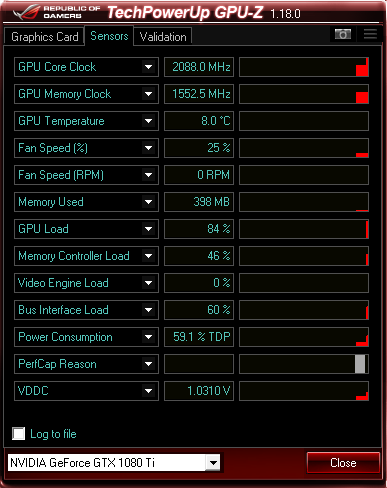Open the VDDC sensor dropdown arrow
Viewport: 387px width, 488px height.
148,391
